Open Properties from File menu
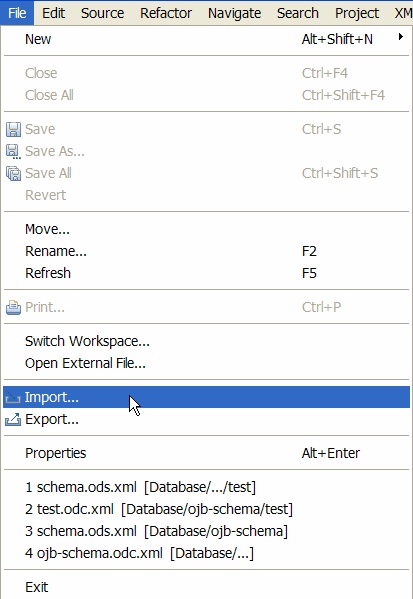Viewport: 413px width, 599px height. pos(206,453)
